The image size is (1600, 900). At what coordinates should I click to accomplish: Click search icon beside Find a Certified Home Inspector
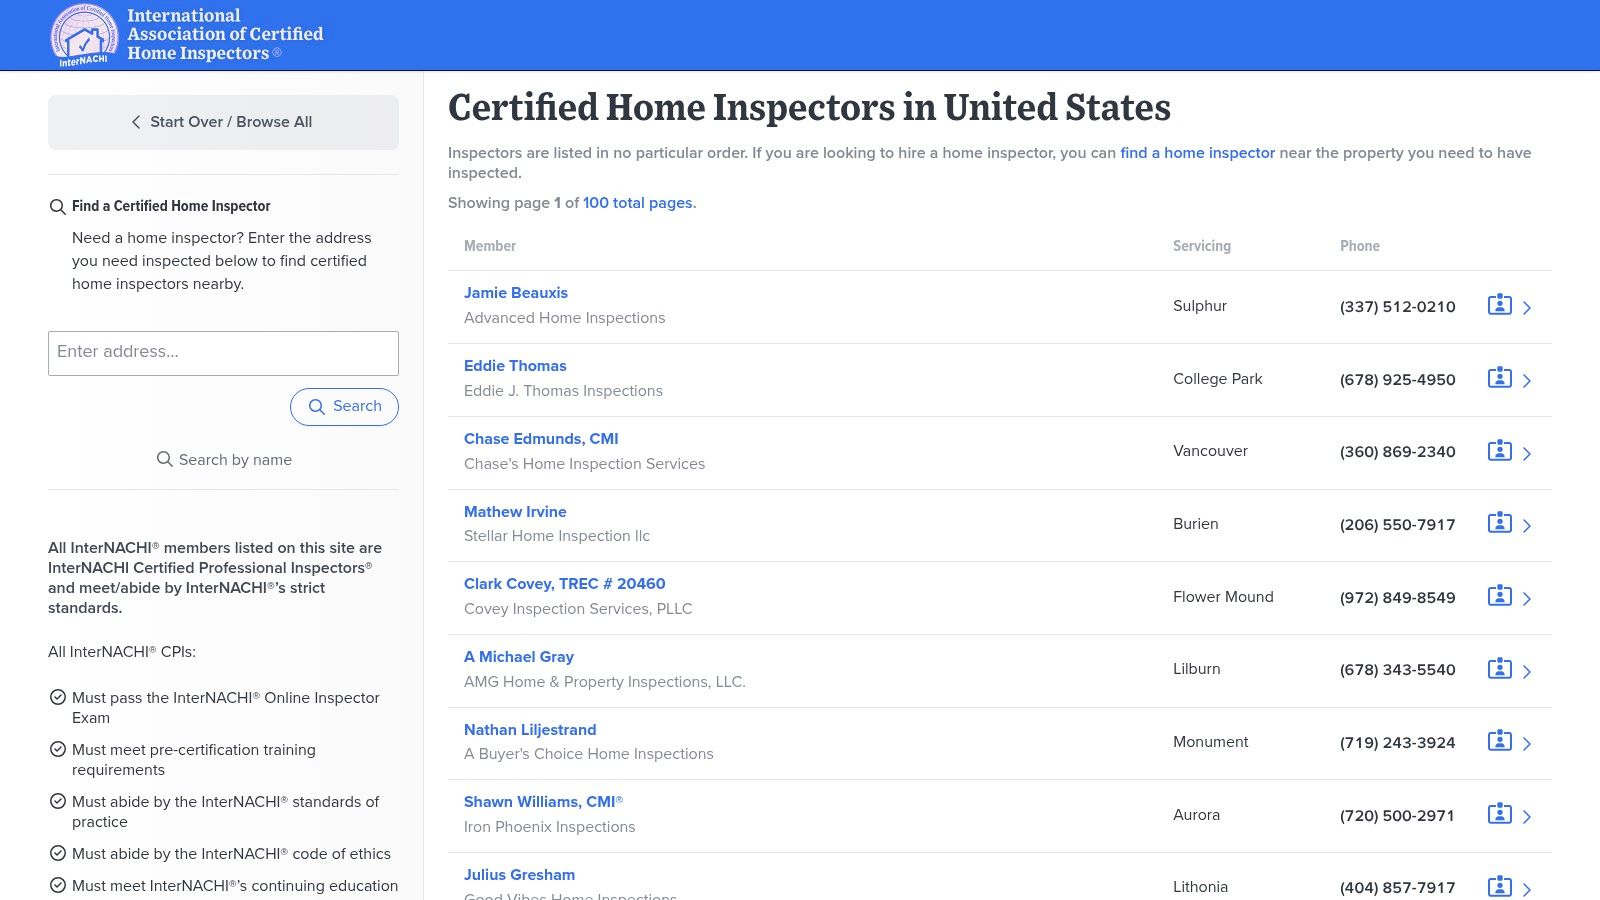point(57,206)
